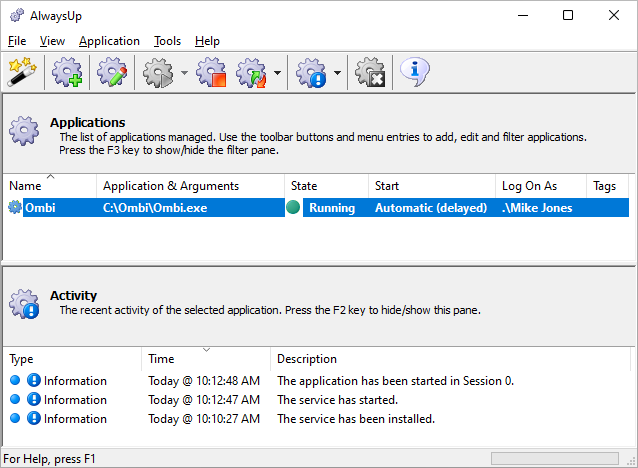Sort by Application & Arguments column header
This screenshot has width=638, height=468.
pyautogui.click(x=190, y=186)
